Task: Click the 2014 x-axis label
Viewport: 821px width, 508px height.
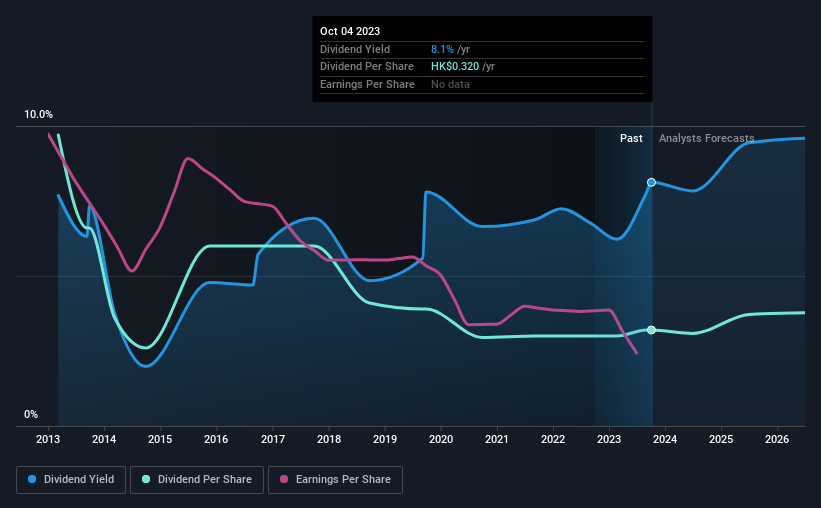Action: 104,439
